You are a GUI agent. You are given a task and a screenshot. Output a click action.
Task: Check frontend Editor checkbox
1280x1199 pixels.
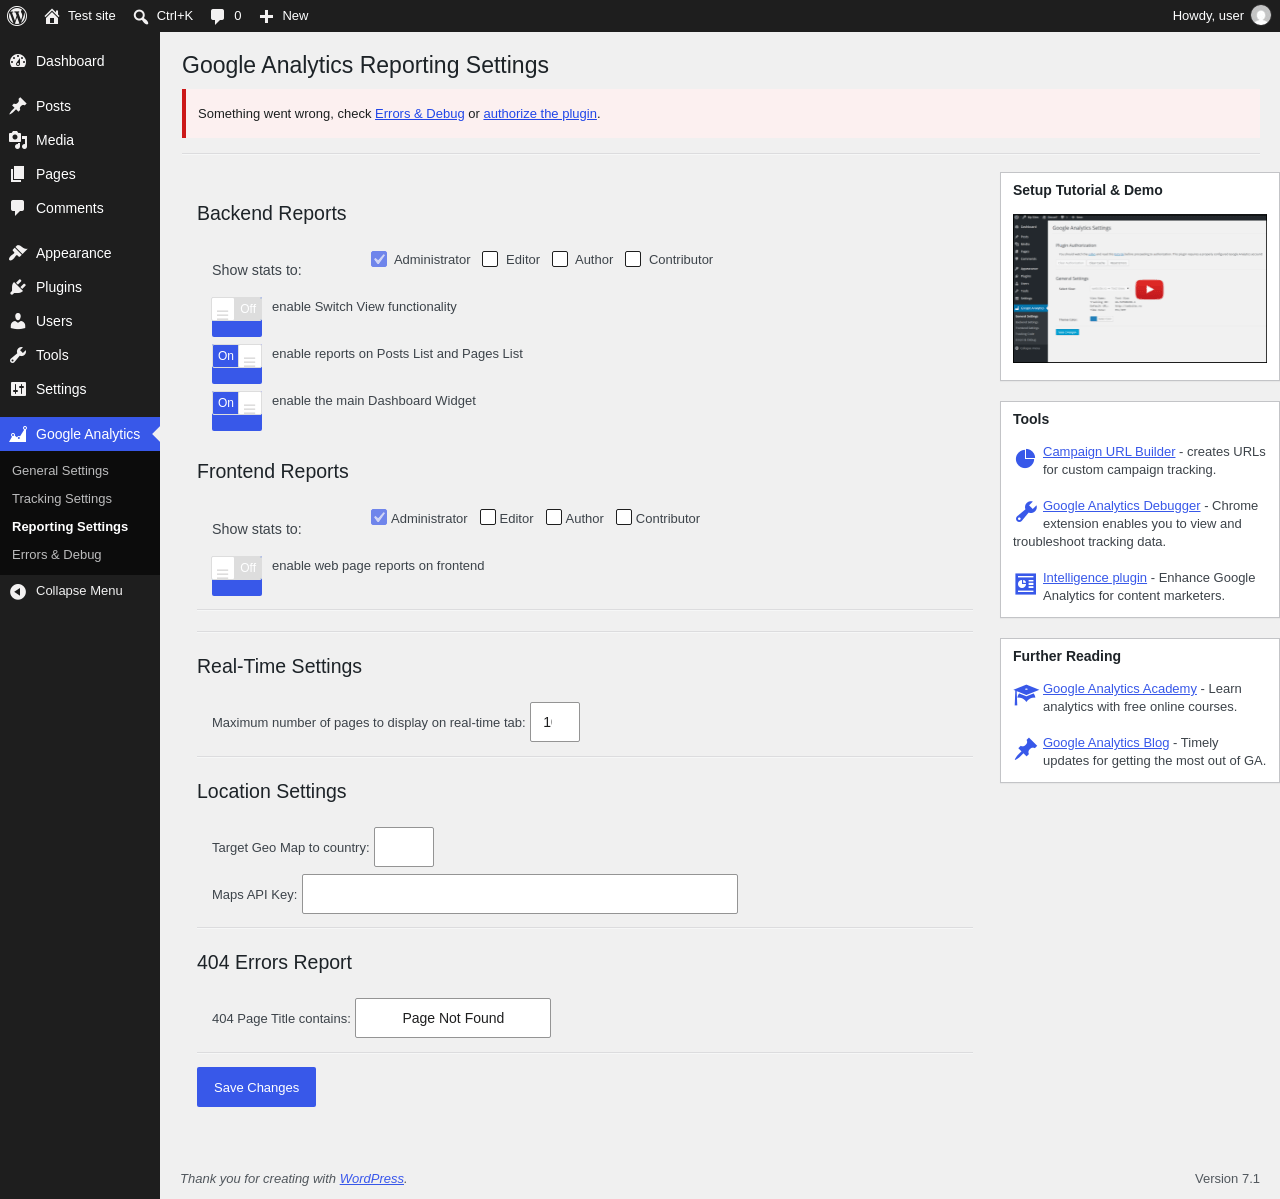(488, 517)
